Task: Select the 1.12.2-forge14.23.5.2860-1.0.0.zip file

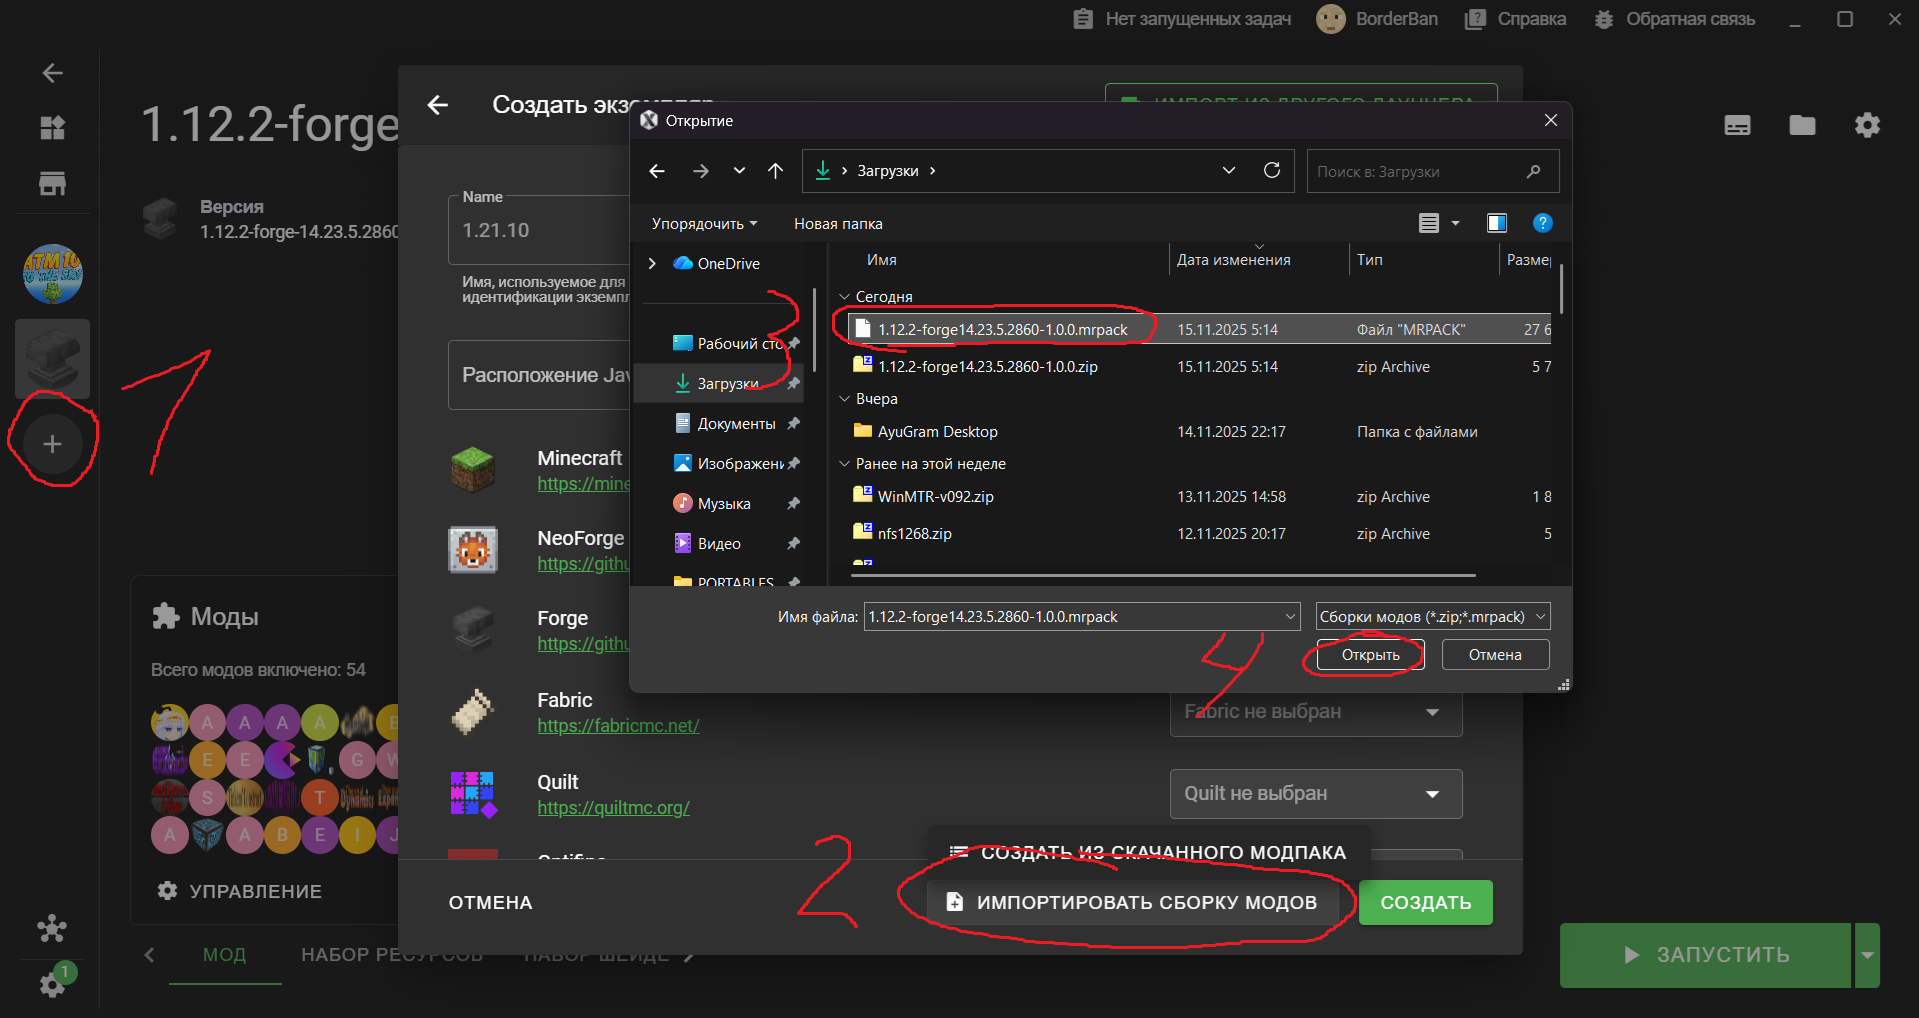Action: 987,367
